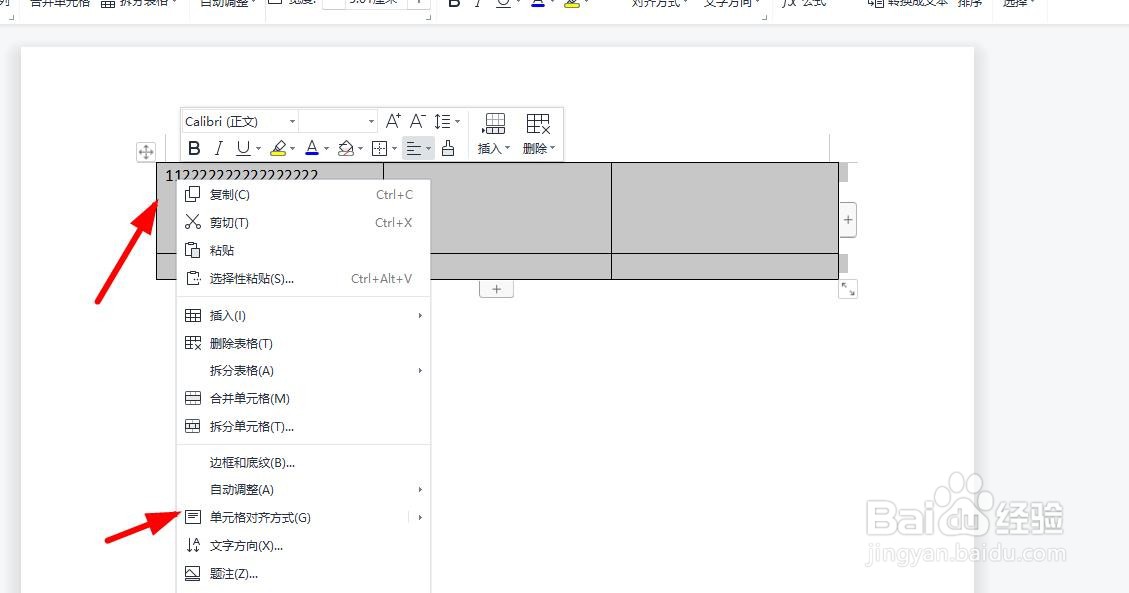Click the plus button below the table

coord(497,288)
